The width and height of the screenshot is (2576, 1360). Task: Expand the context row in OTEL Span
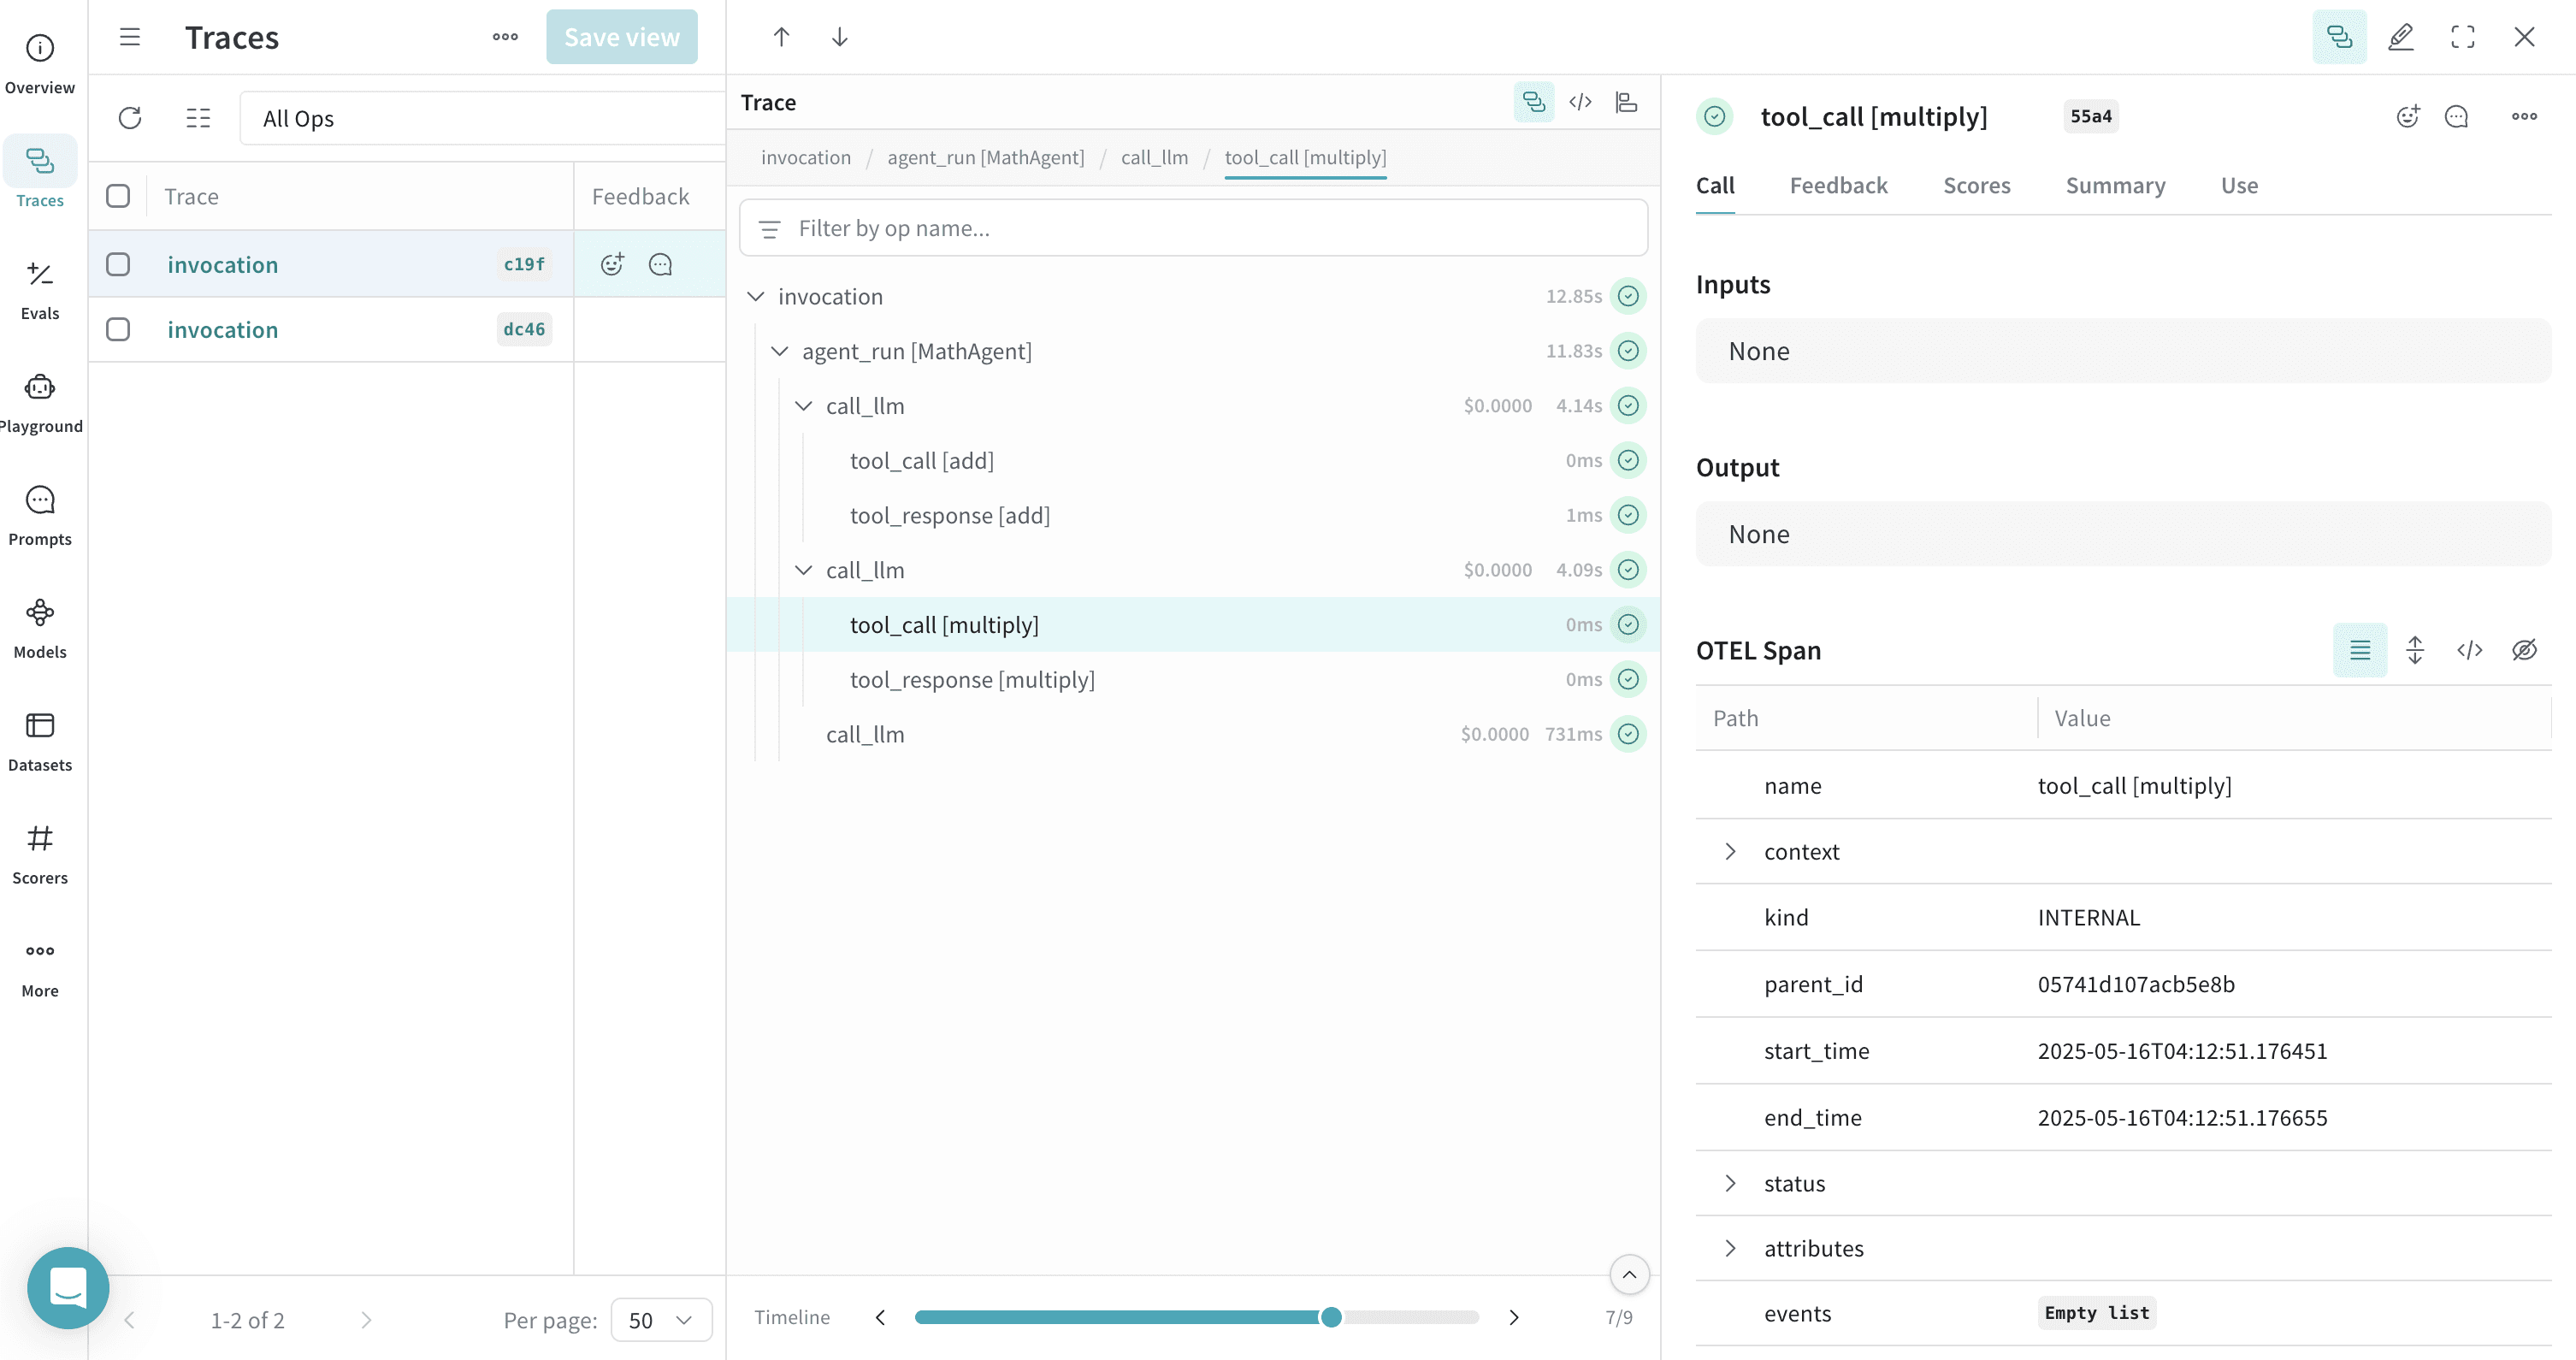1730,852
